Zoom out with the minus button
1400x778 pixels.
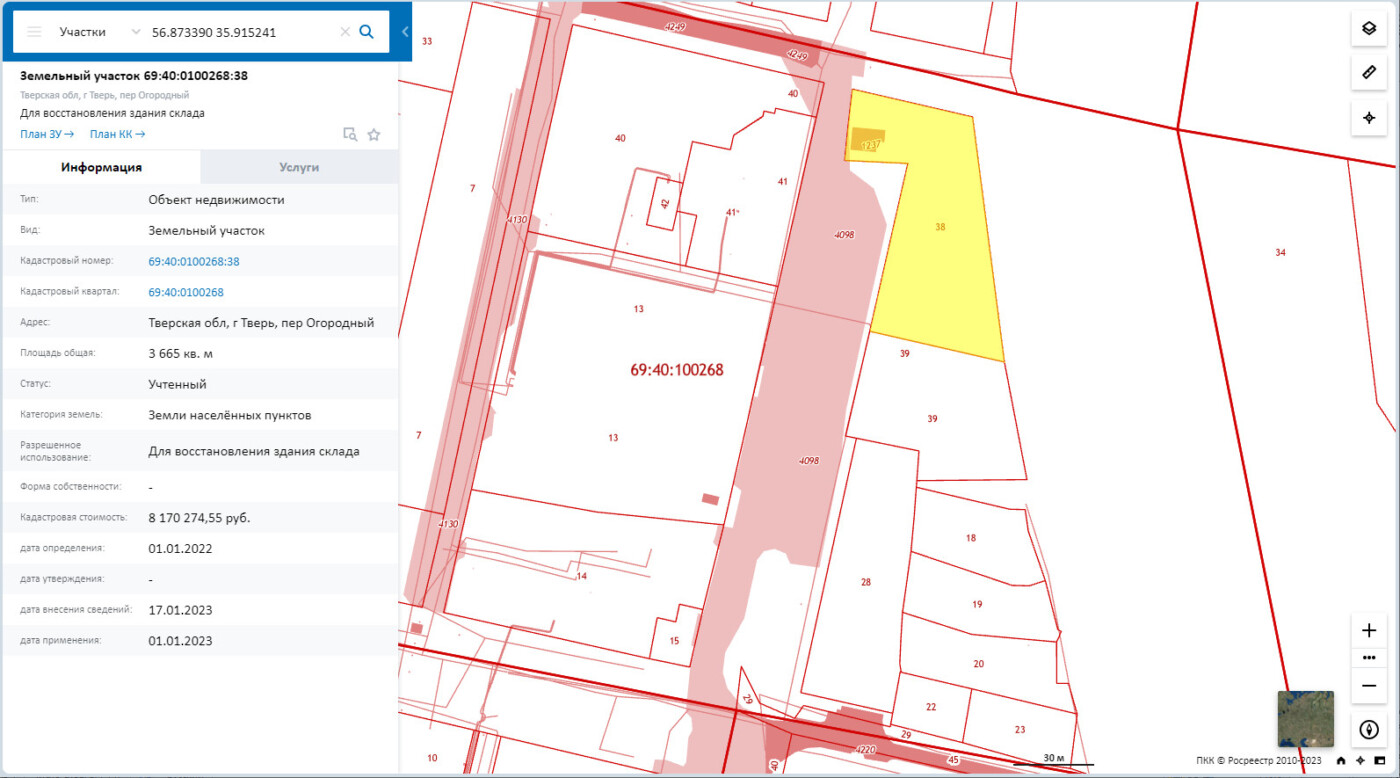click(x=1369, y=685)
